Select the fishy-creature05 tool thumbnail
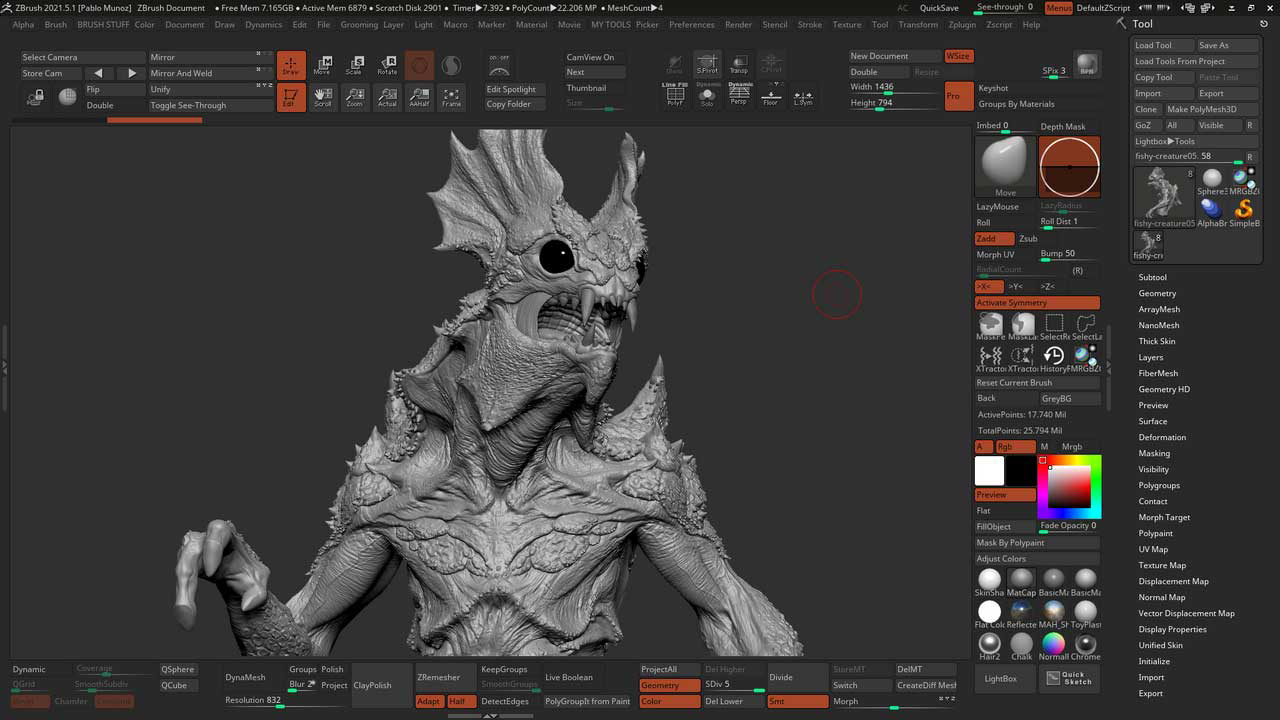The image size is (1280, 720). [1163, 196]
